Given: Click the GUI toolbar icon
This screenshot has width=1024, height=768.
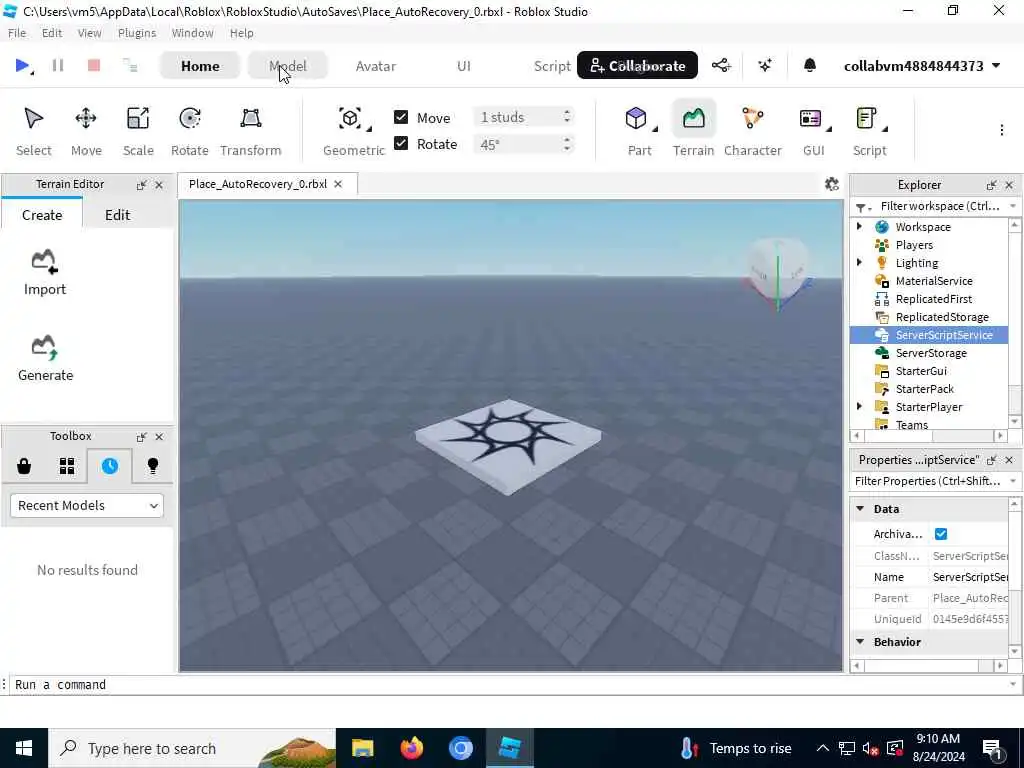Looking at the screenshot, I should [813, 131].
